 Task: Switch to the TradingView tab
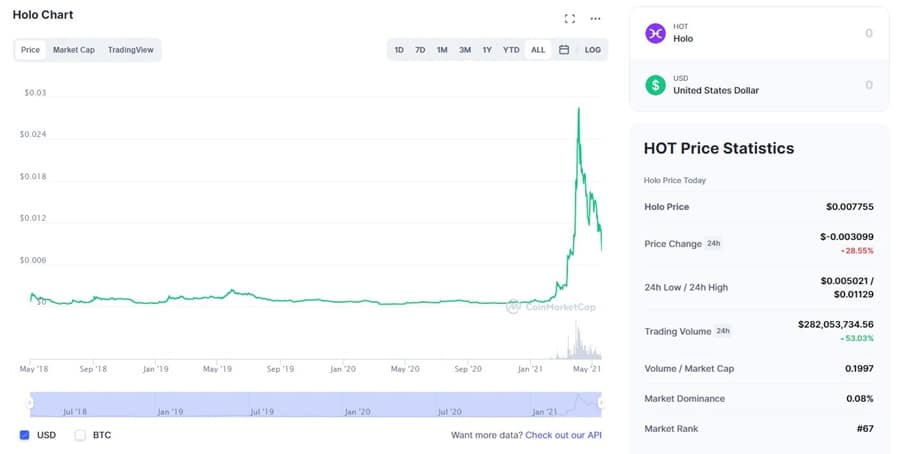coord(130,50)
